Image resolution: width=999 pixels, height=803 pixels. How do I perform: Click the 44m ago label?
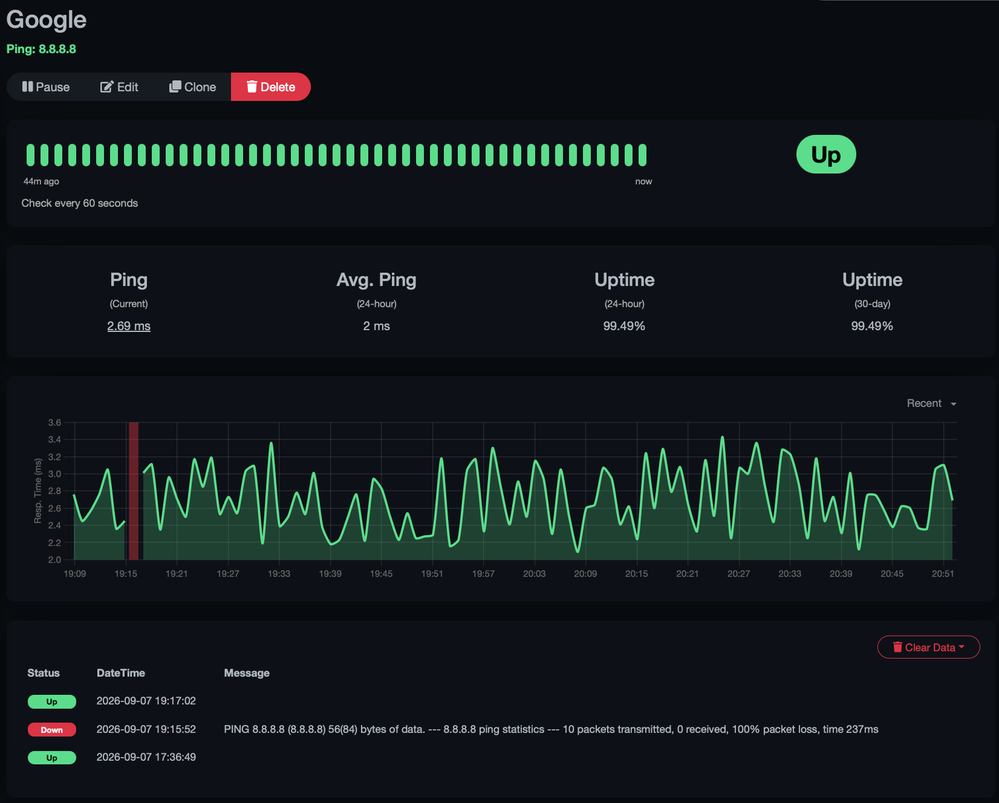[x=41, y=182]
